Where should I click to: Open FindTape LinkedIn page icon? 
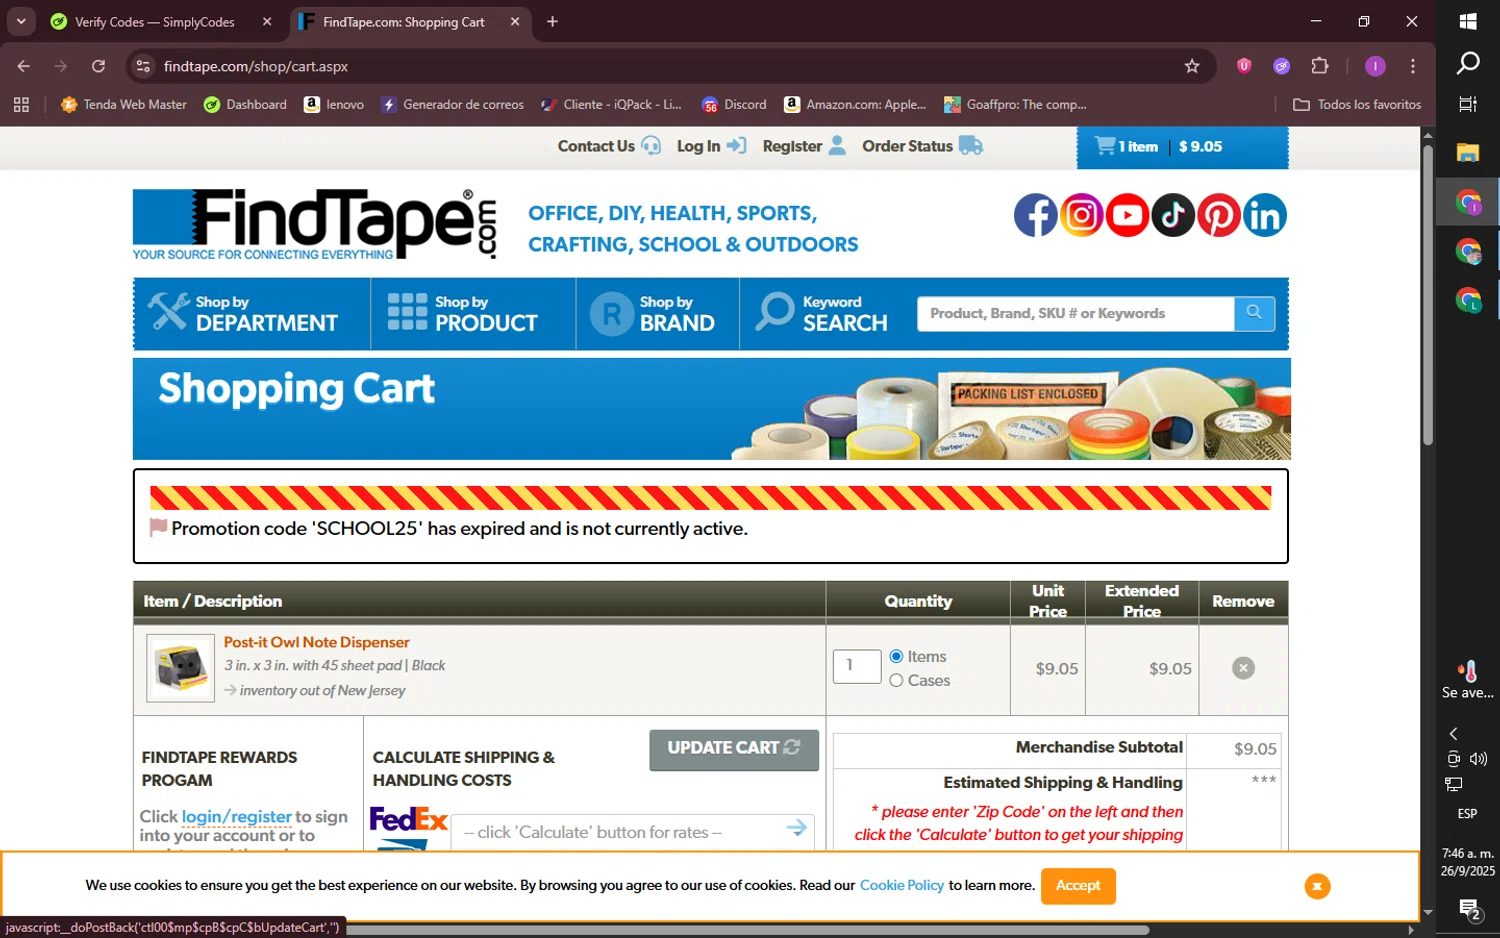point(1265,215)
